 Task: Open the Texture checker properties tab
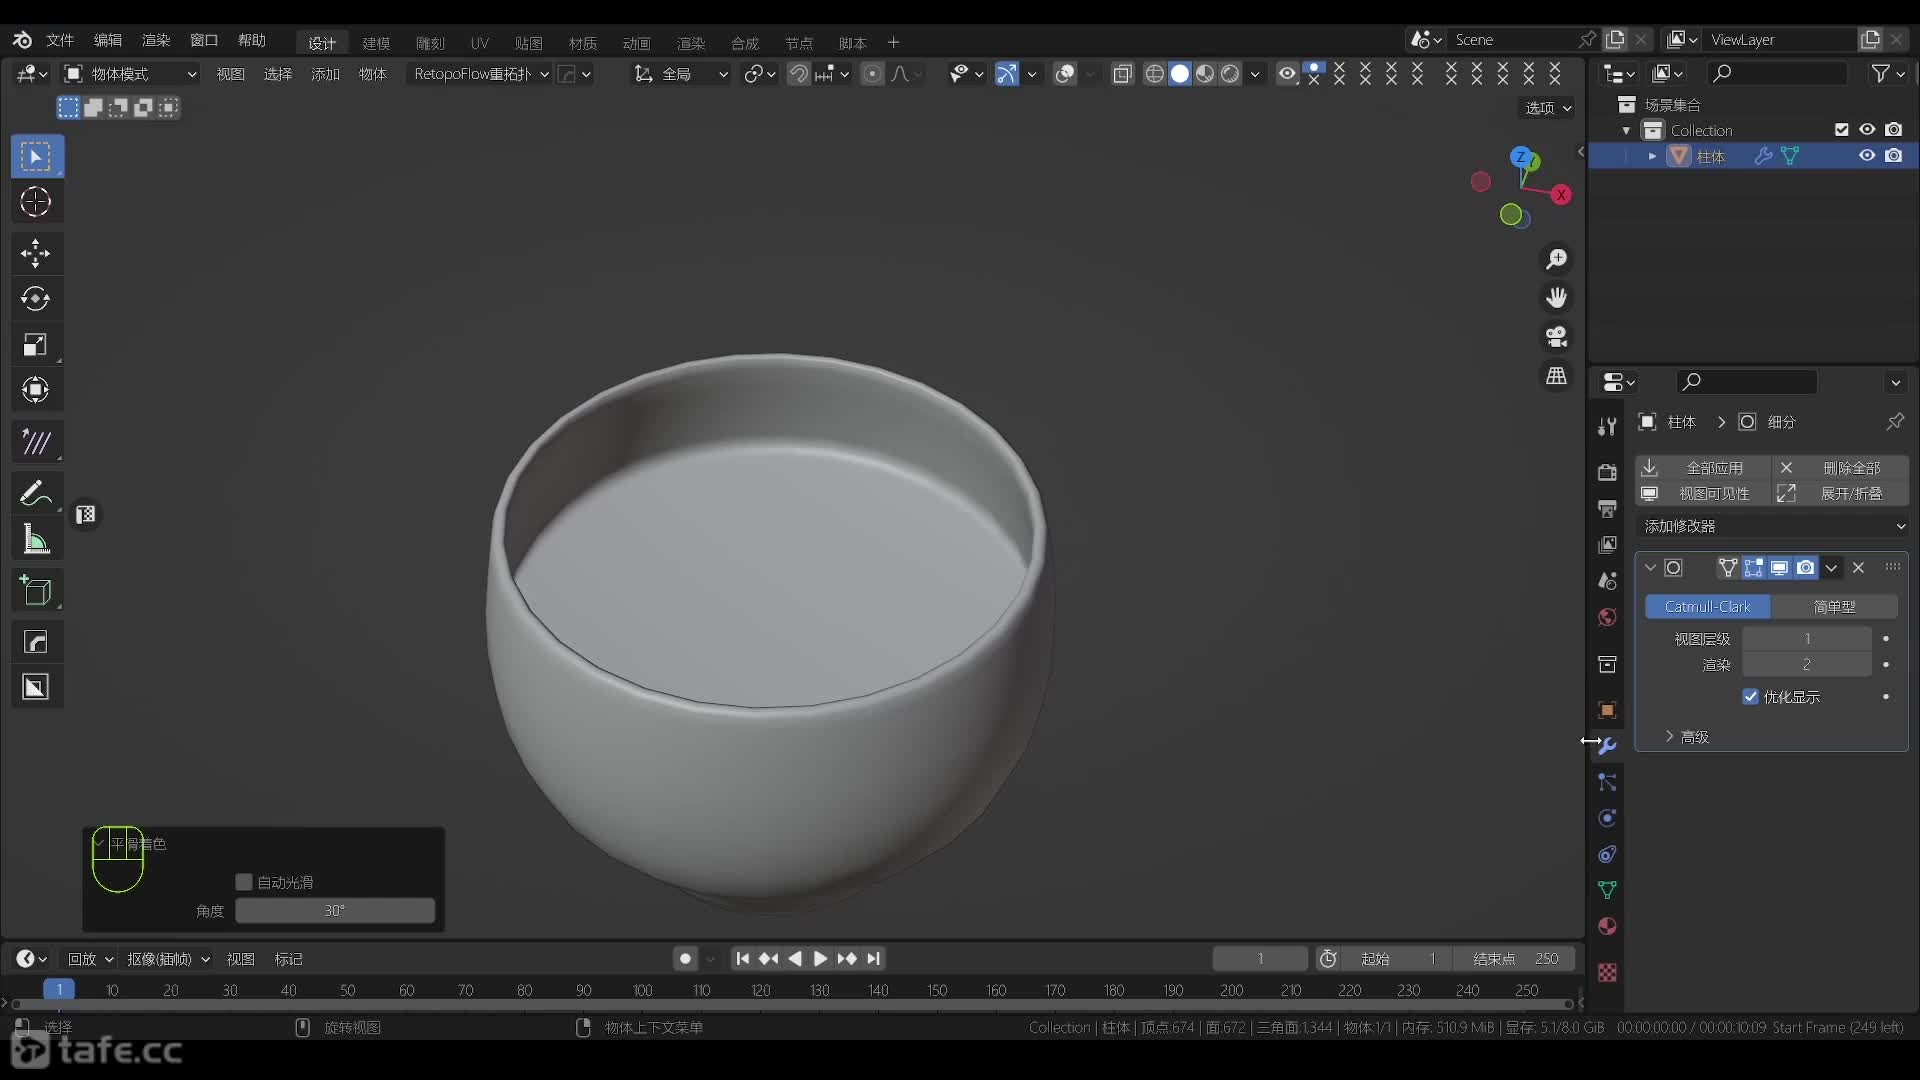1607,973
